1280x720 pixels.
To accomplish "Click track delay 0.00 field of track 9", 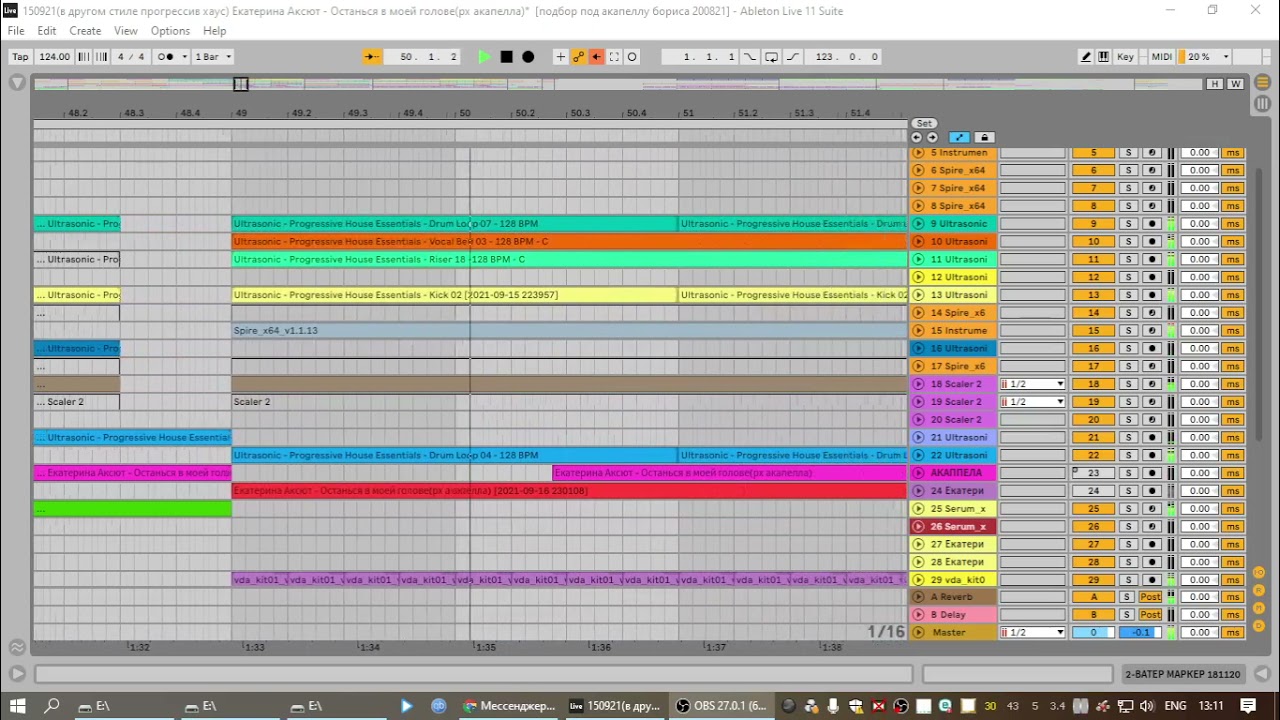I will pos(1199,224).
